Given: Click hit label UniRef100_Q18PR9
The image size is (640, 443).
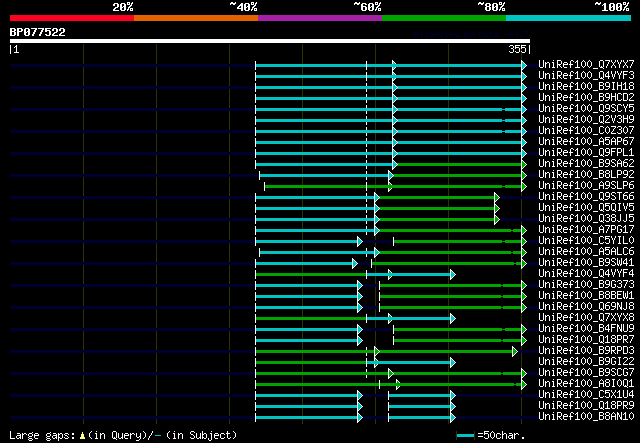Looking at the screenshot, I should [586, 406].
